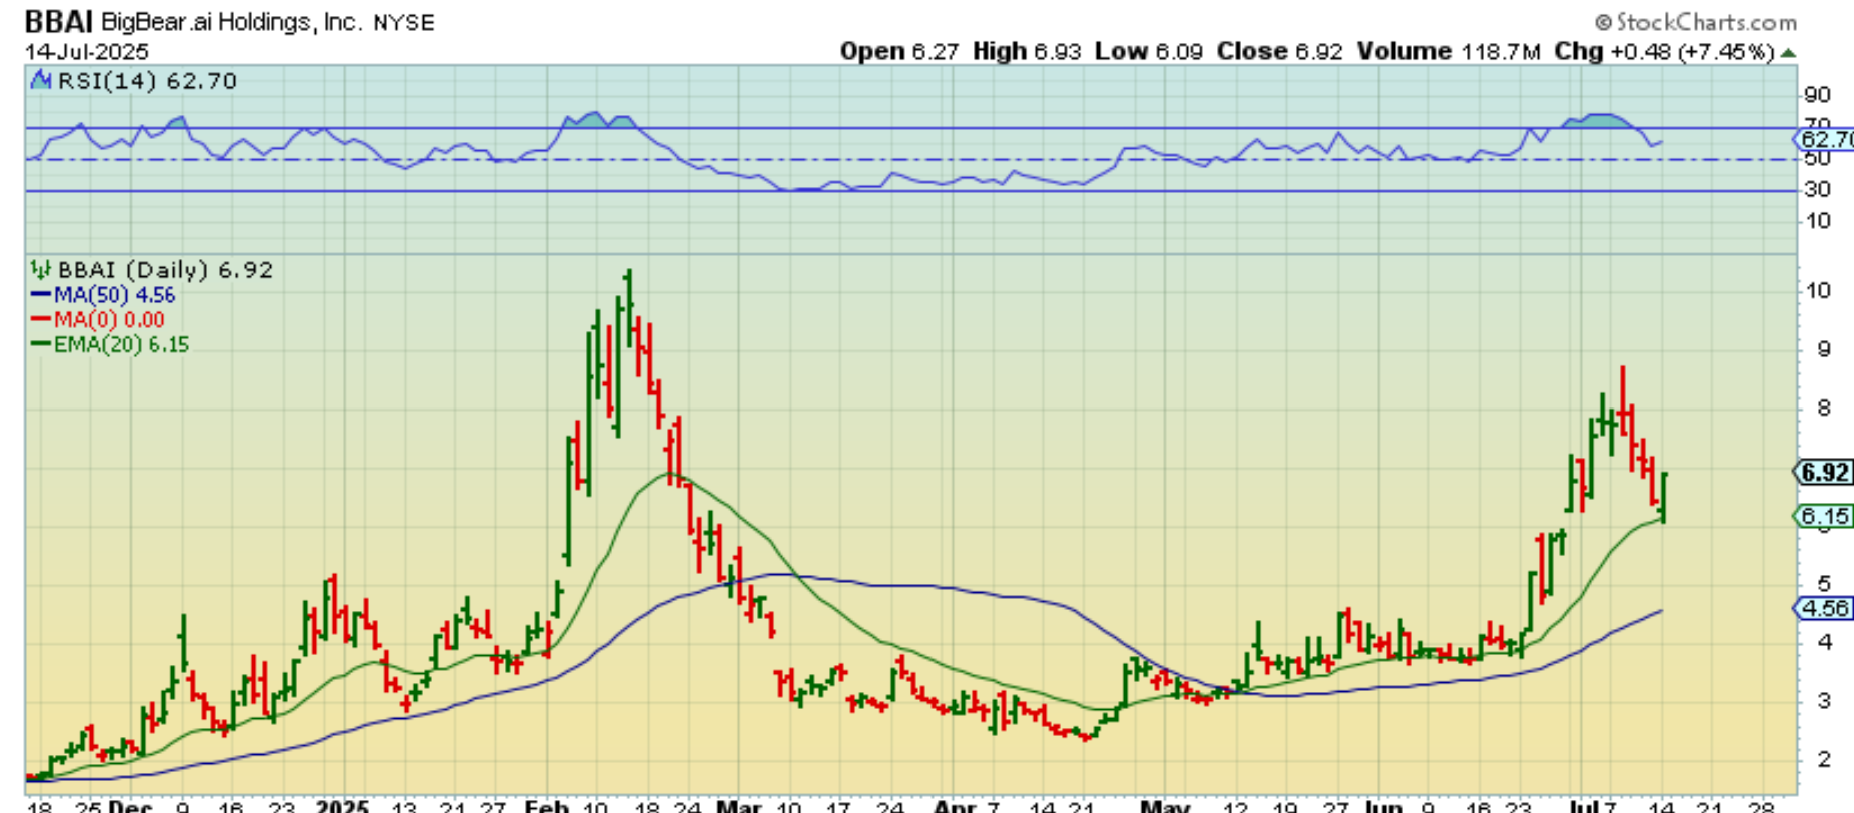1854x813 pixels.
Task: Click the bar-chart icon beside BBAI (Daily)
Action: pyautogui.click(x=40, y=269)
